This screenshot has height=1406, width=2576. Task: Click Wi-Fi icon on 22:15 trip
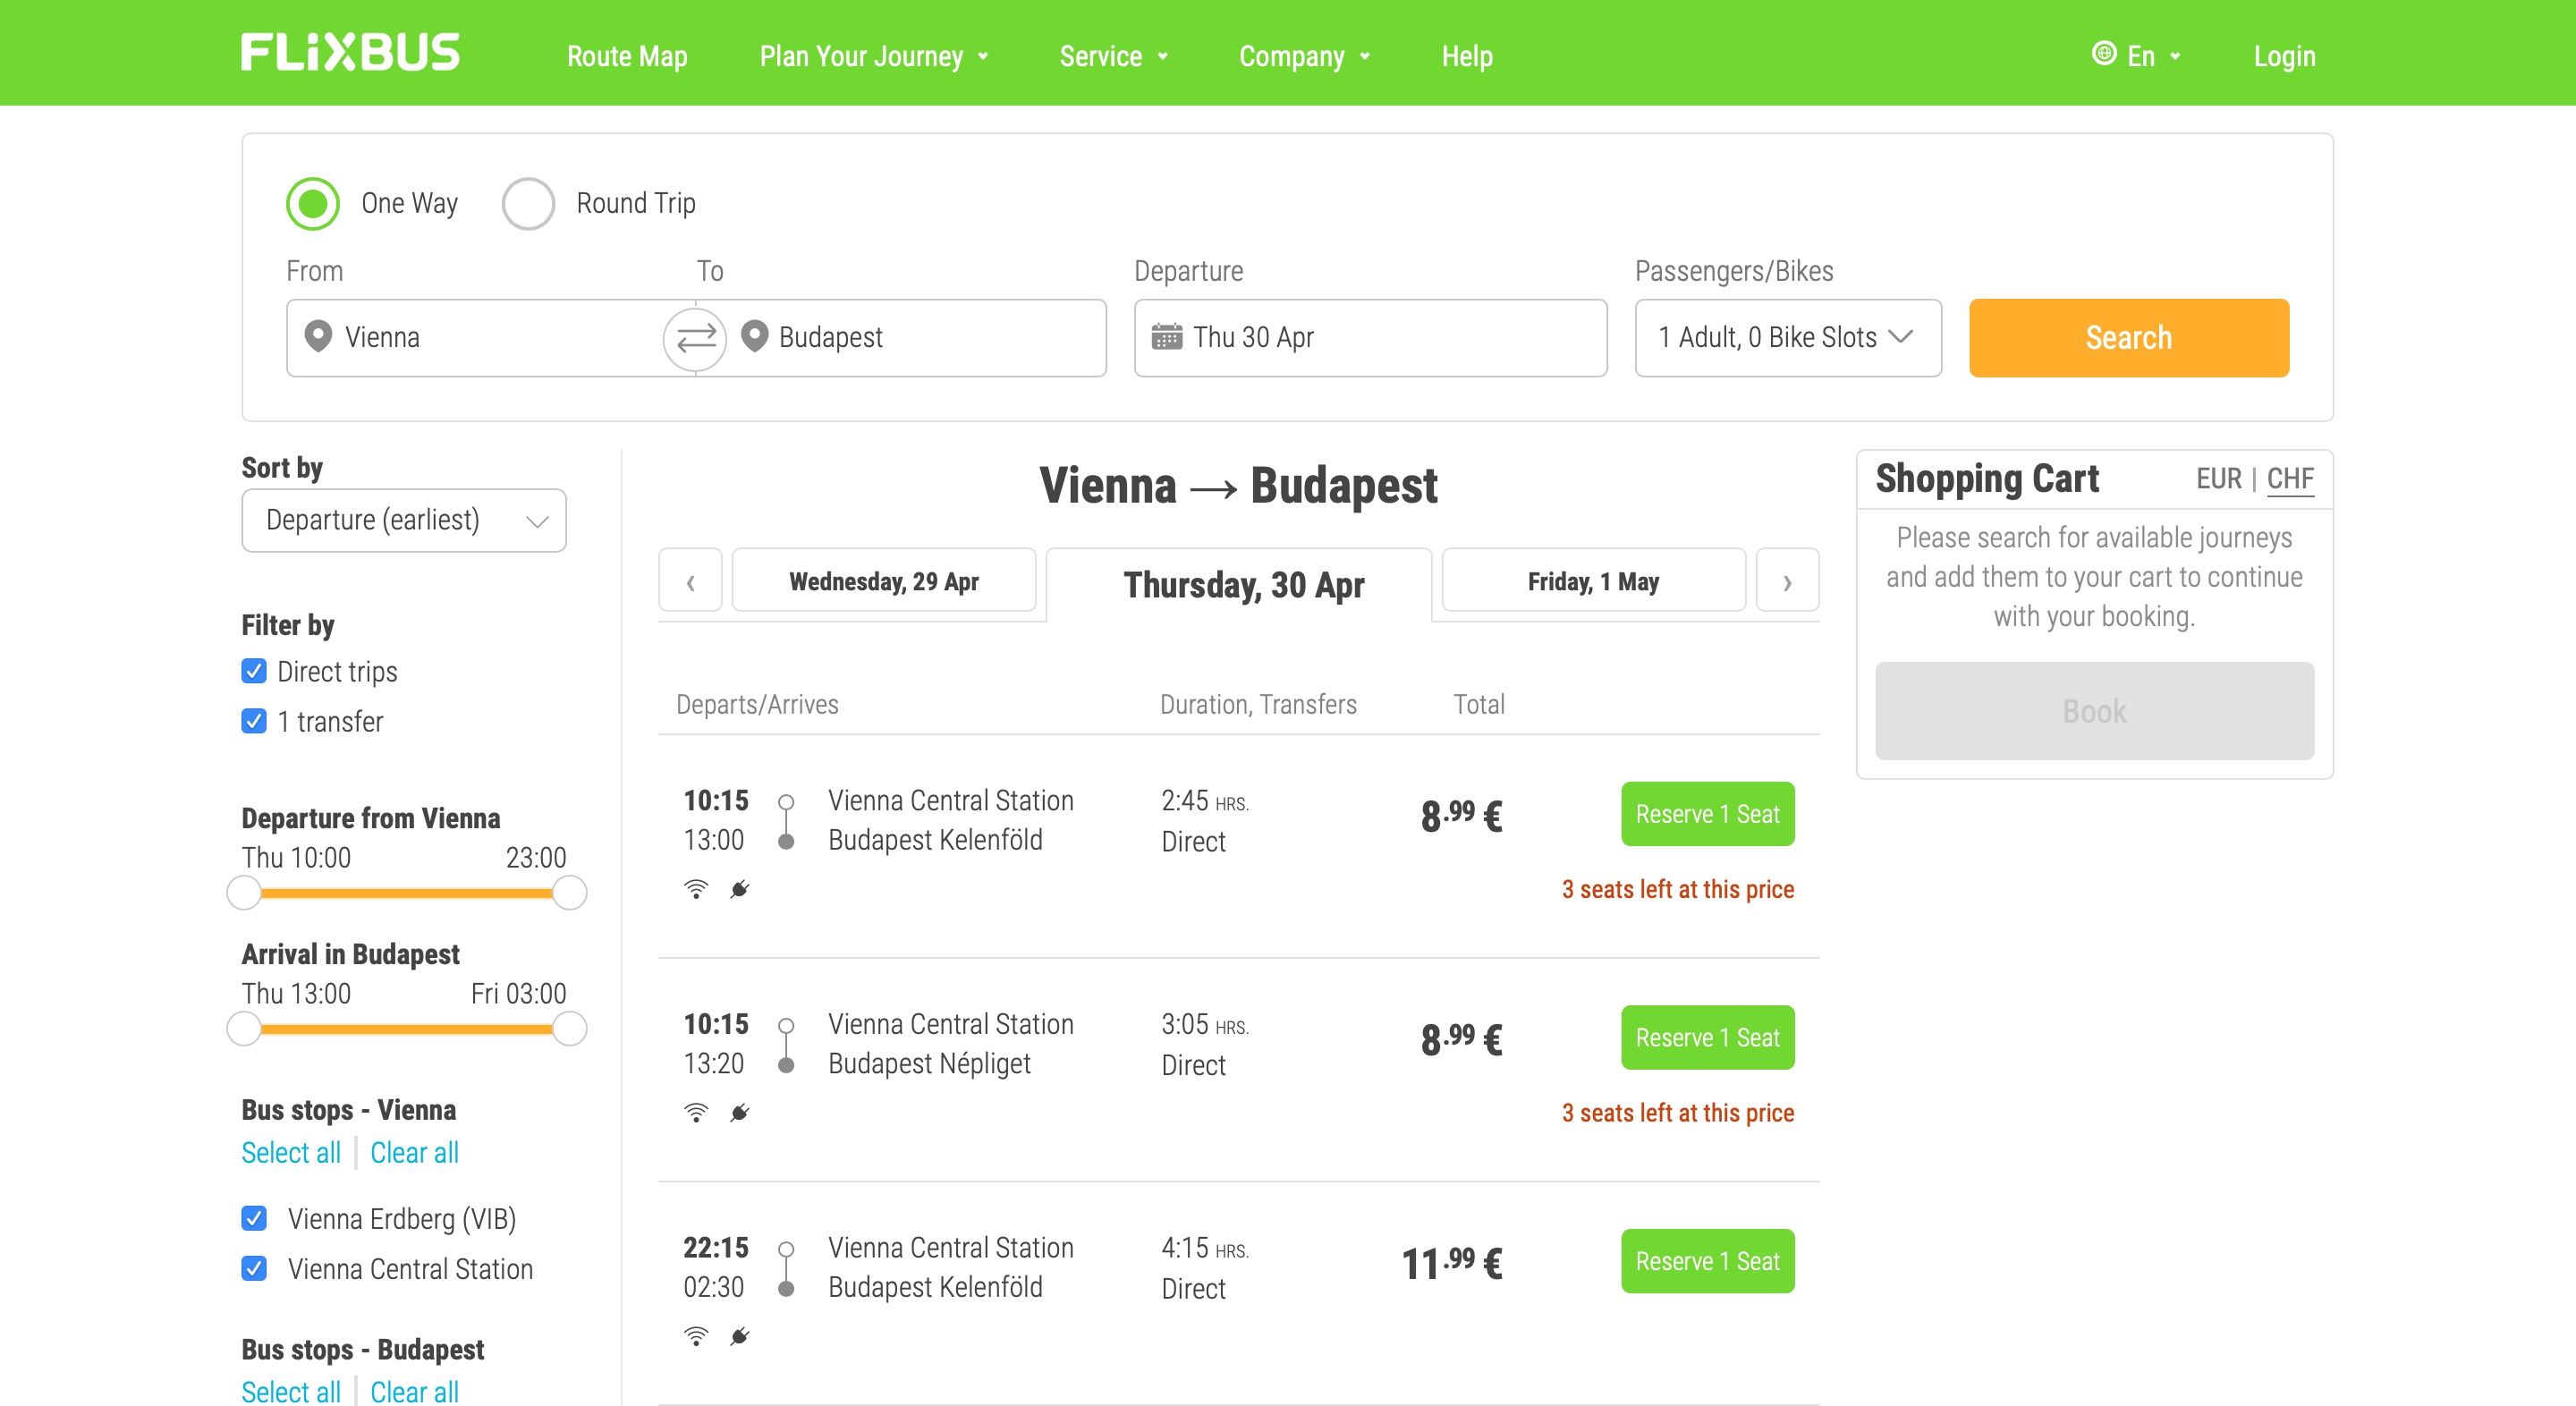696,1336
